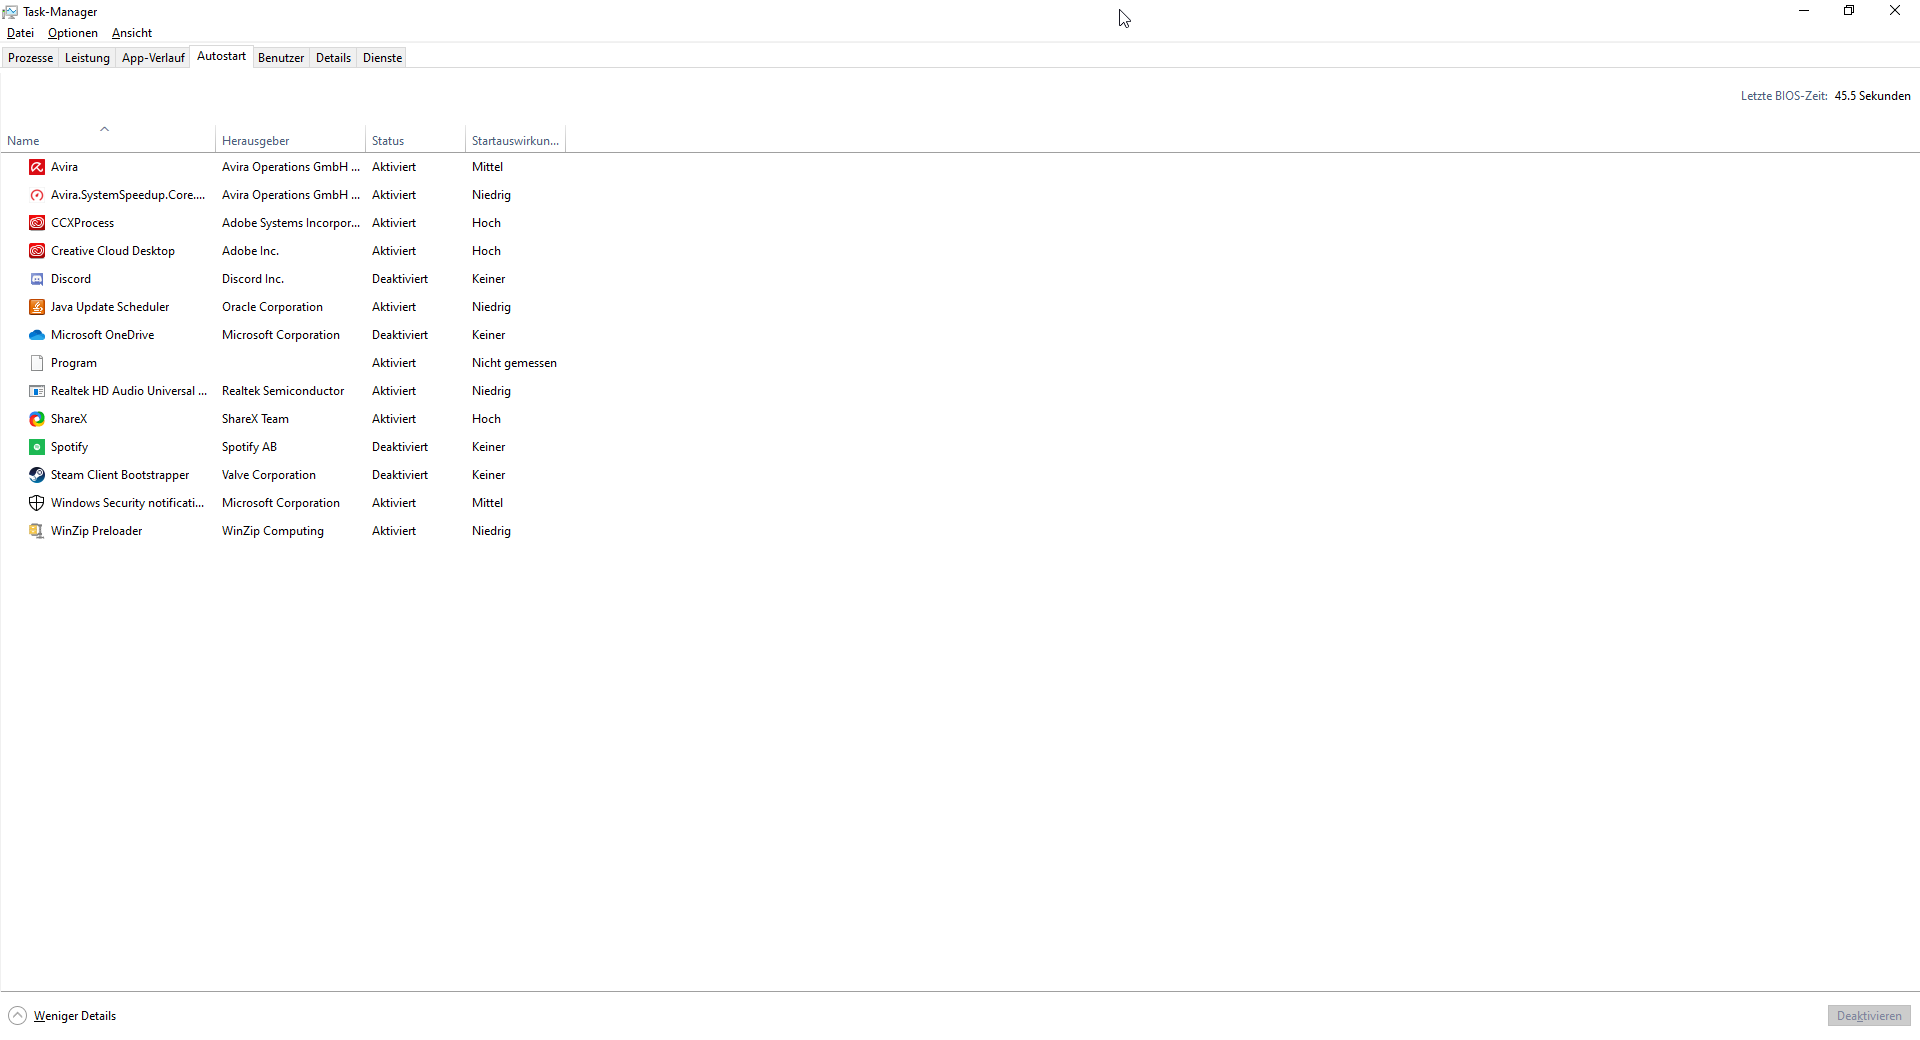Click the Discord app icon
The width and height of the screenshot is (1920, 1040).
[x=37, y=279]
